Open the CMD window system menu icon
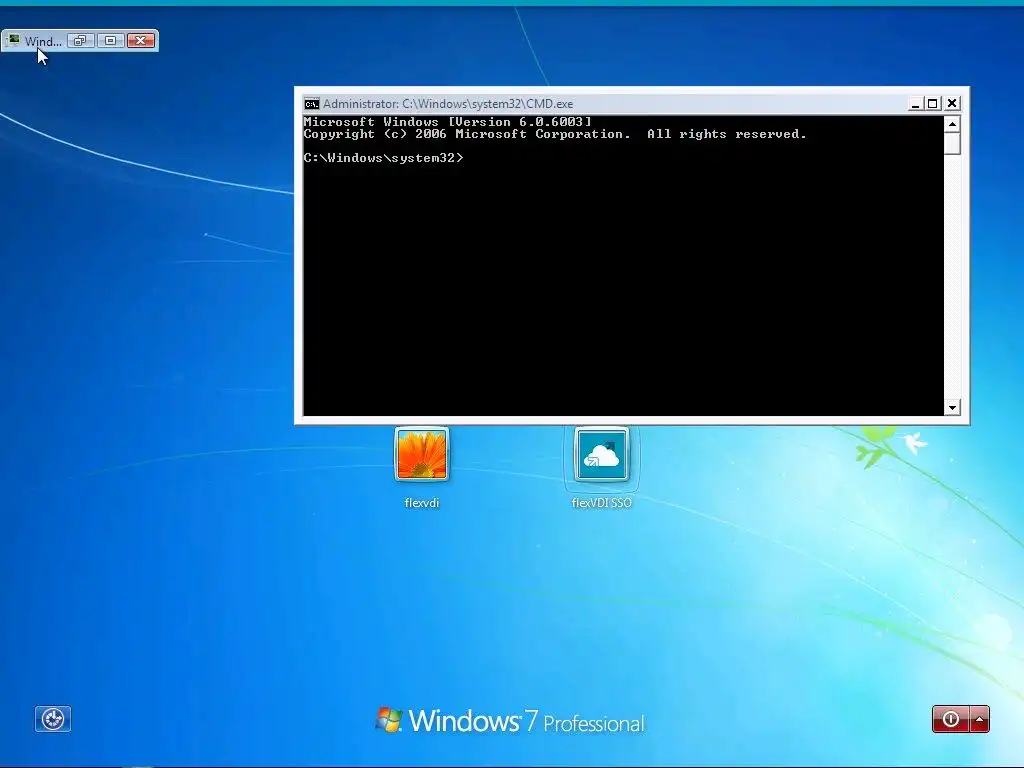This screenshot has width=1024, height=768. [312, 104]
